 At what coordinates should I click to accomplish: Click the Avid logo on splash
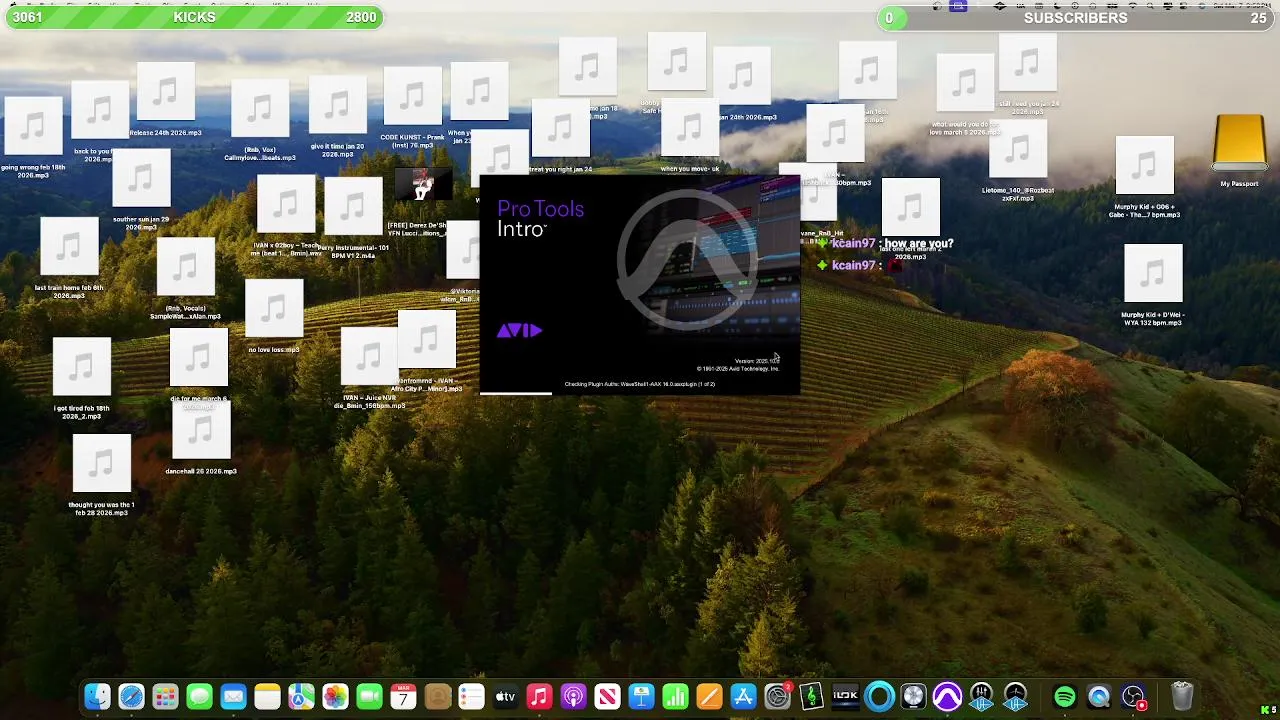pos(519,330)
